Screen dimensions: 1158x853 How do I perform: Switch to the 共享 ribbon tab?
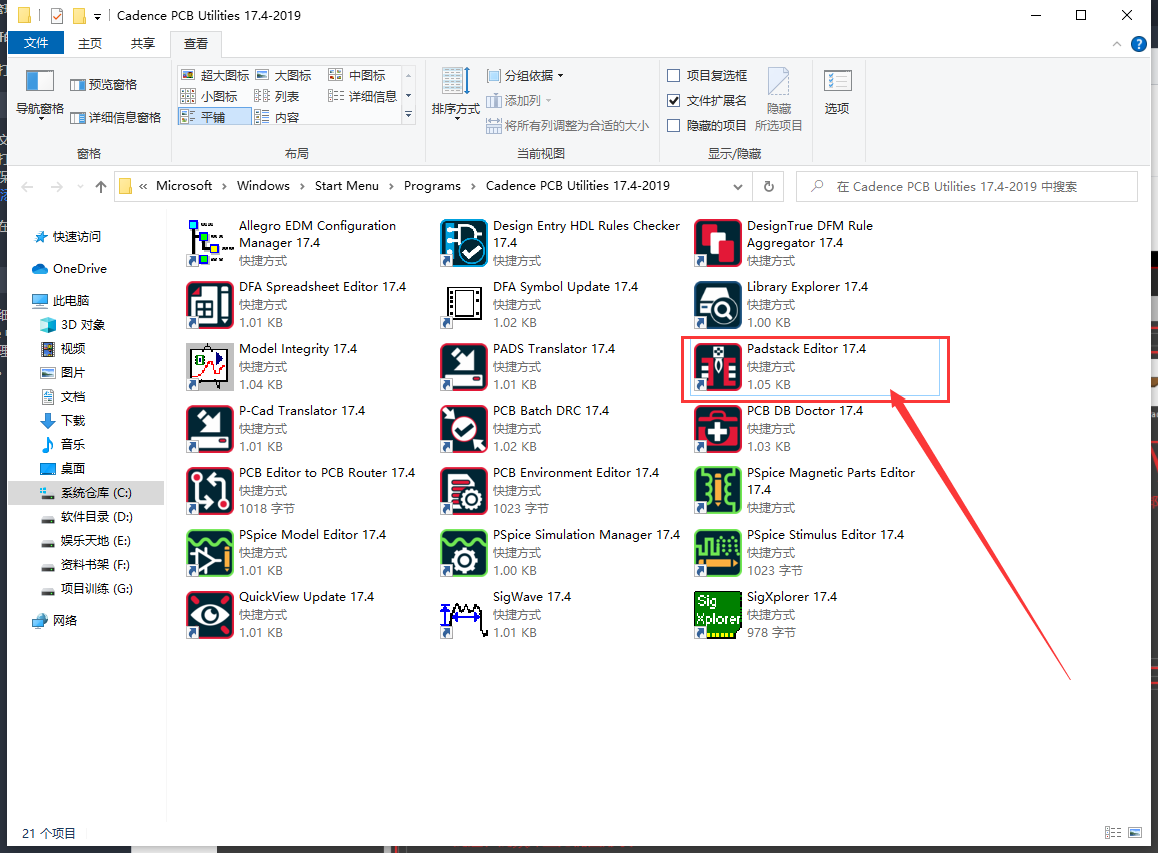[143, 44]
